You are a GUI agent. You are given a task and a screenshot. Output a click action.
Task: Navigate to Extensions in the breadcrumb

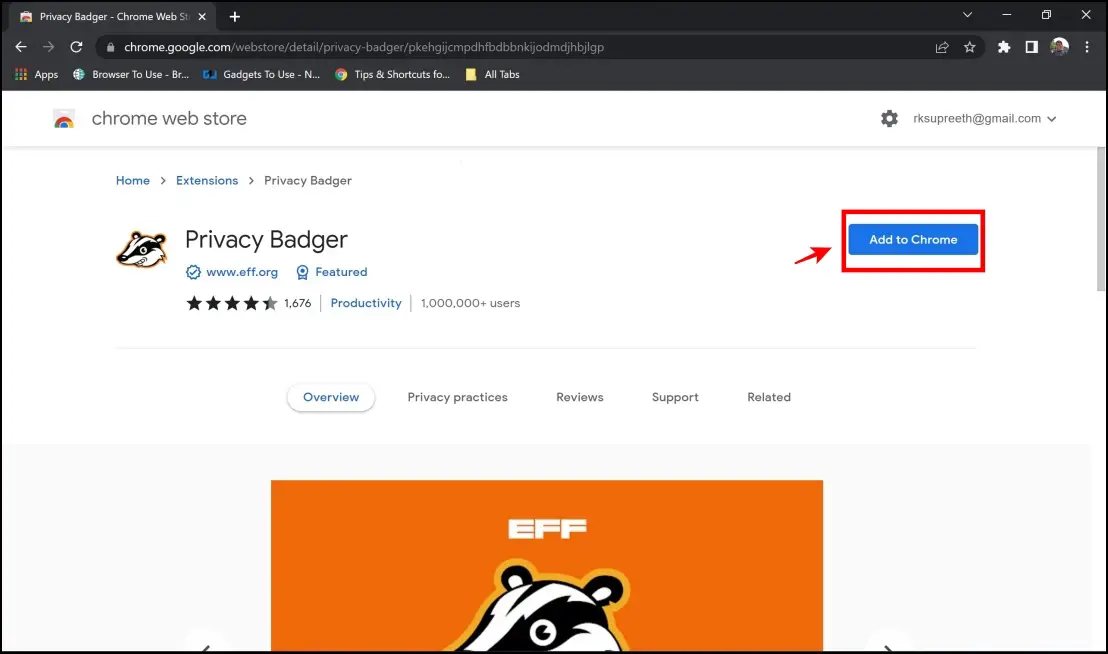pos(207,181)
